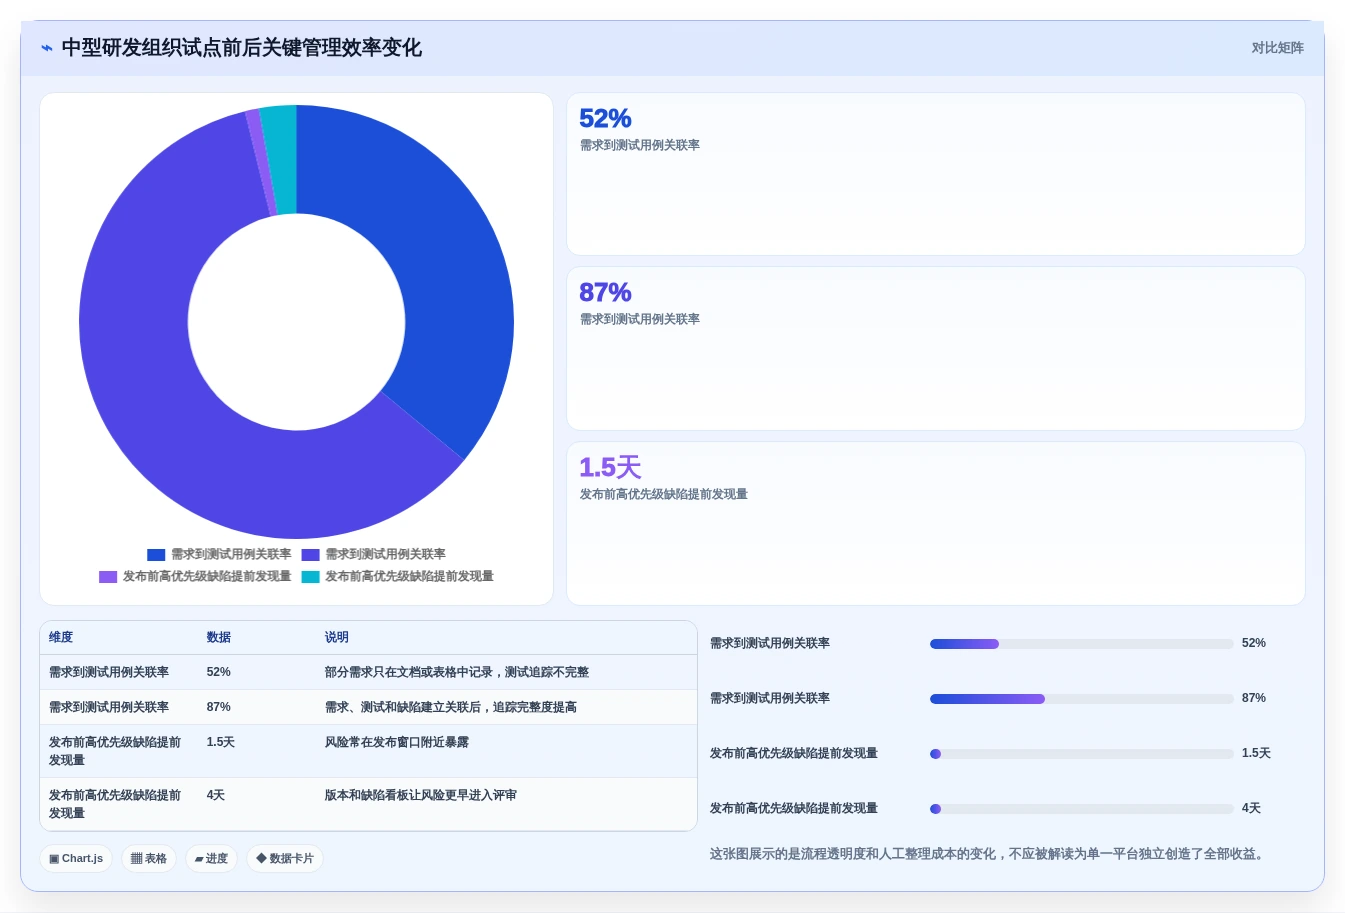Select the 数据卡片 chip

284,858
